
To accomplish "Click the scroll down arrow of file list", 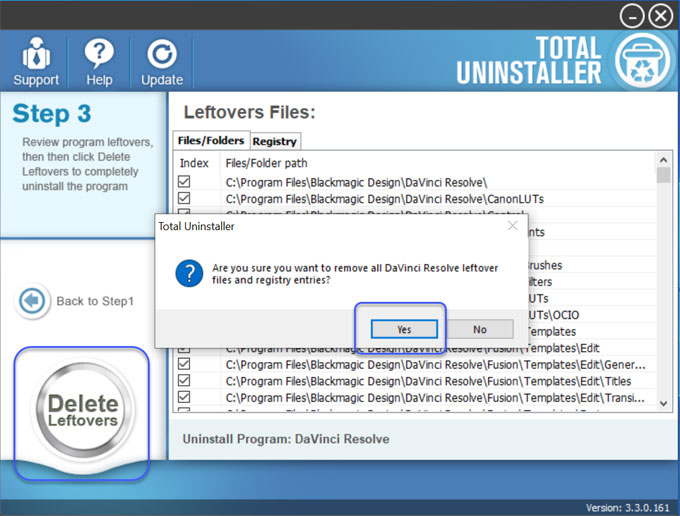I will [x=663, y=403].
